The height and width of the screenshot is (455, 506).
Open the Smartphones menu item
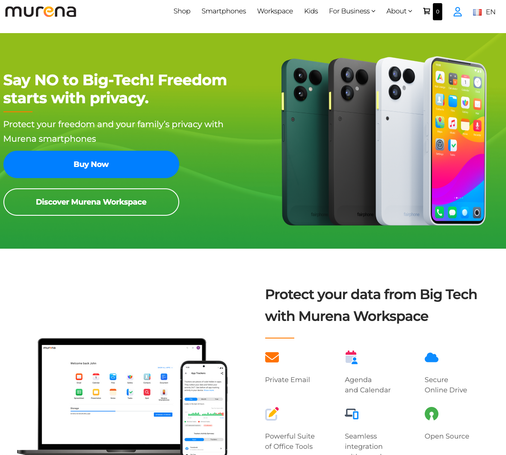[224, 11]
